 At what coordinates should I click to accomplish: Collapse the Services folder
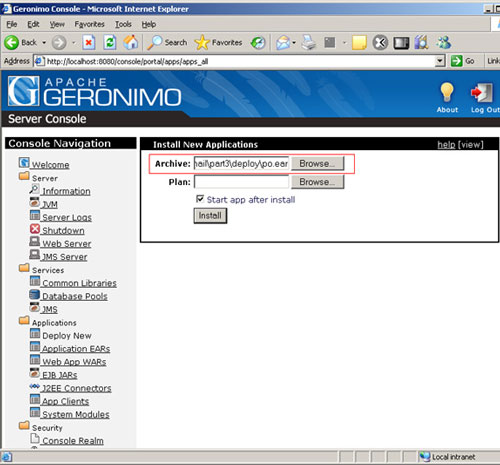tap(24, 268)
